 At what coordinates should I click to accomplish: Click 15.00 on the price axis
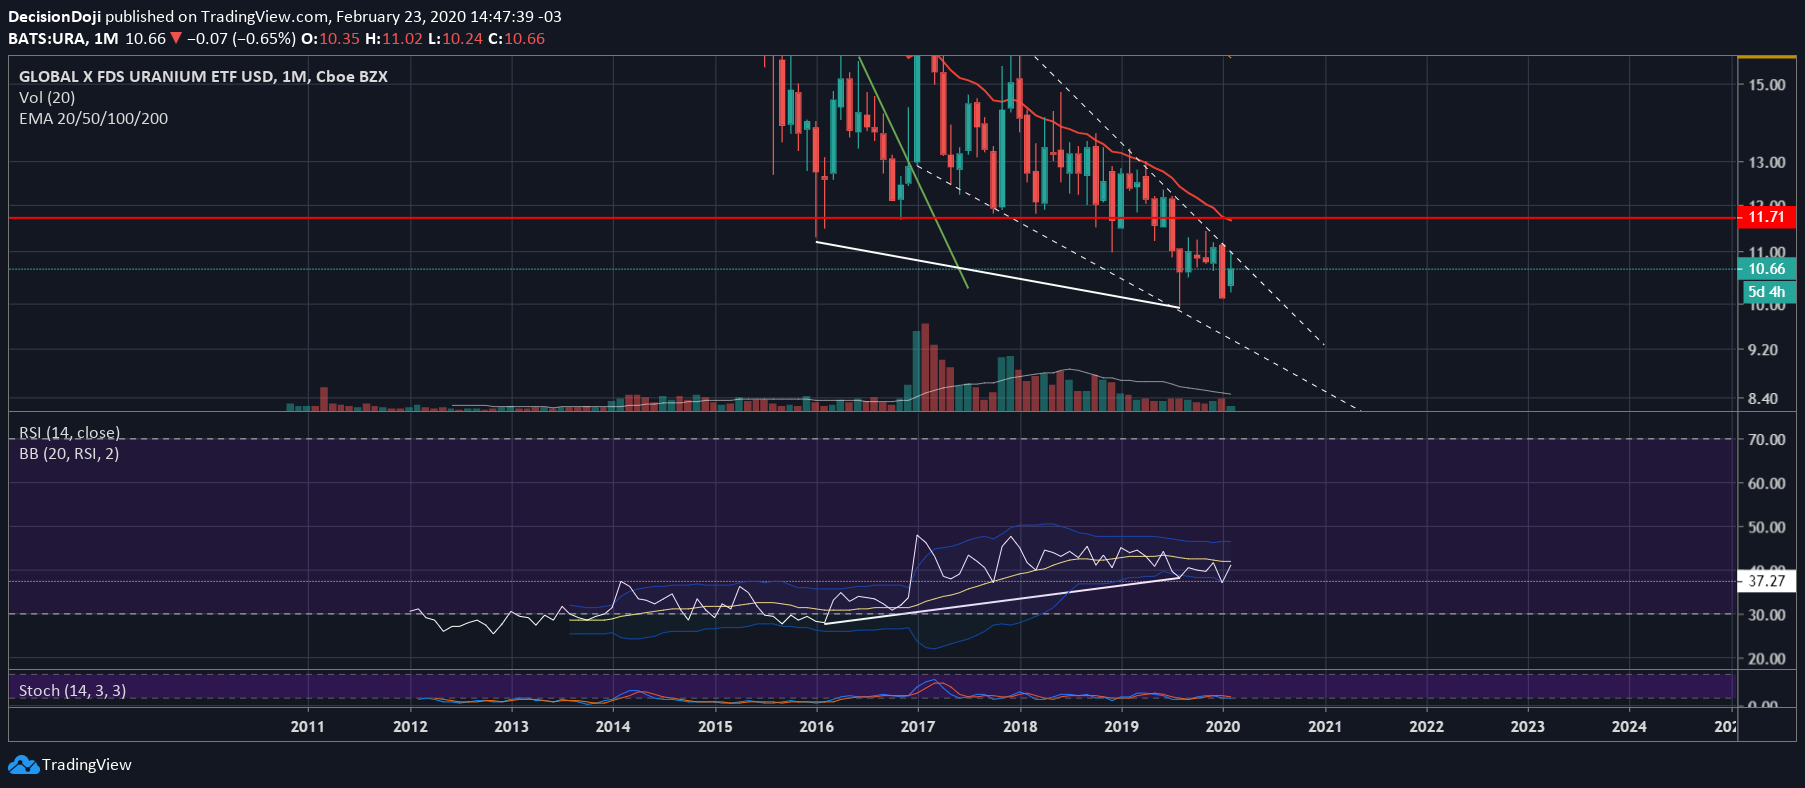tap(1767, 85)
